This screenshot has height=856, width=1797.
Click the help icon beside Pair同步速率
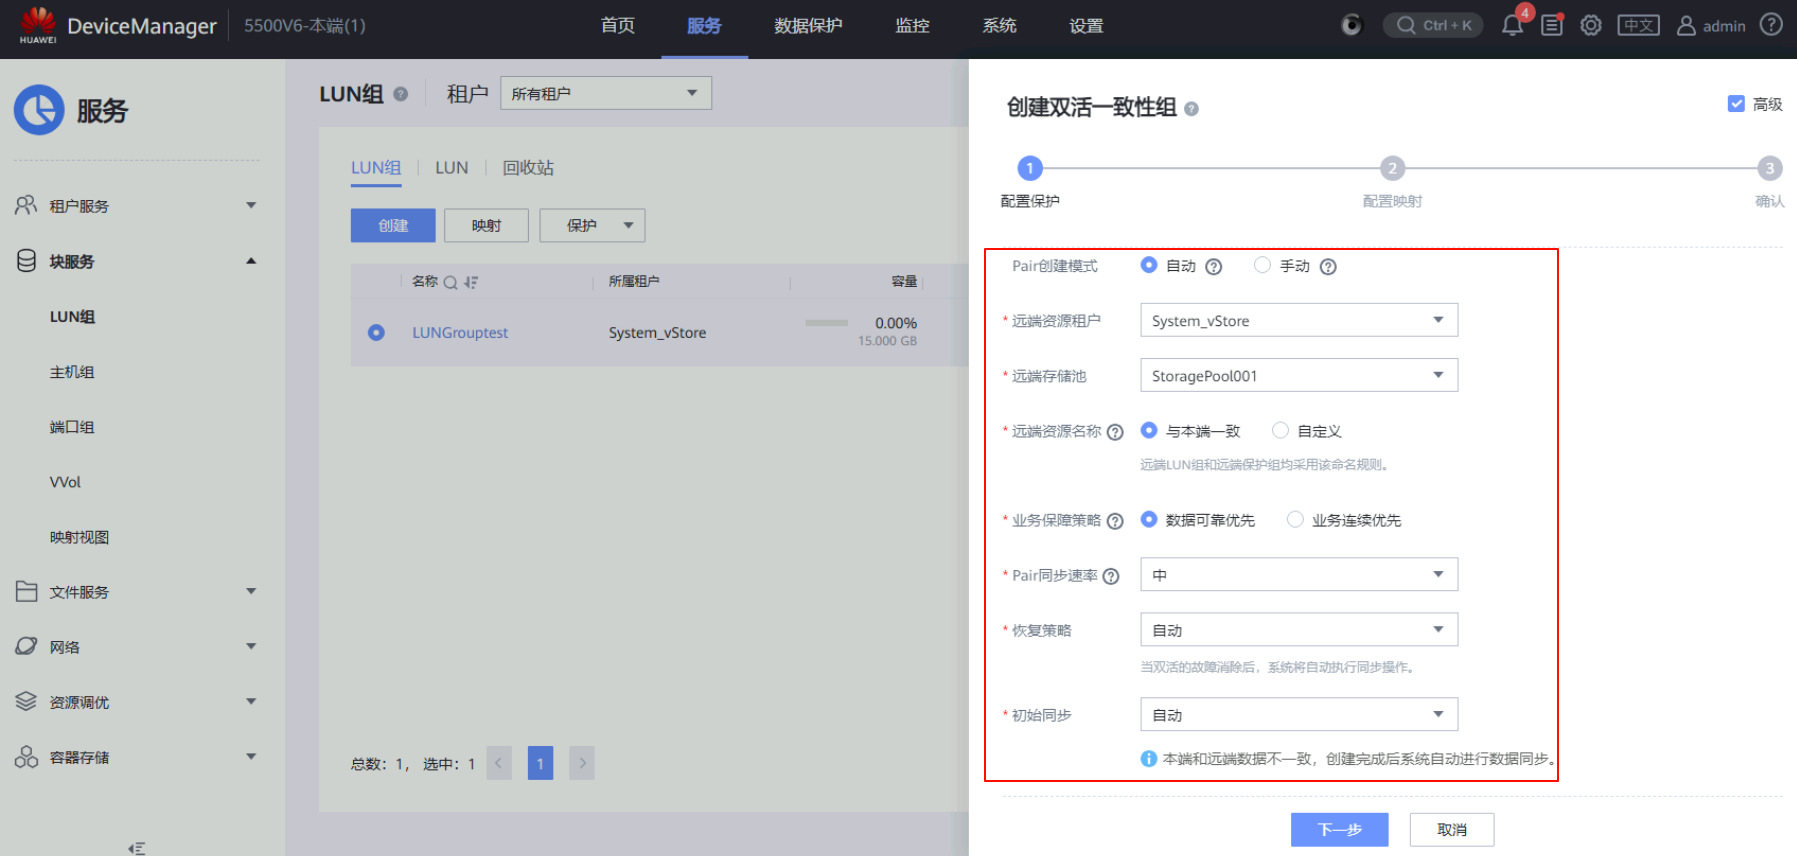pyautogui.click(x=1111, y=576)
